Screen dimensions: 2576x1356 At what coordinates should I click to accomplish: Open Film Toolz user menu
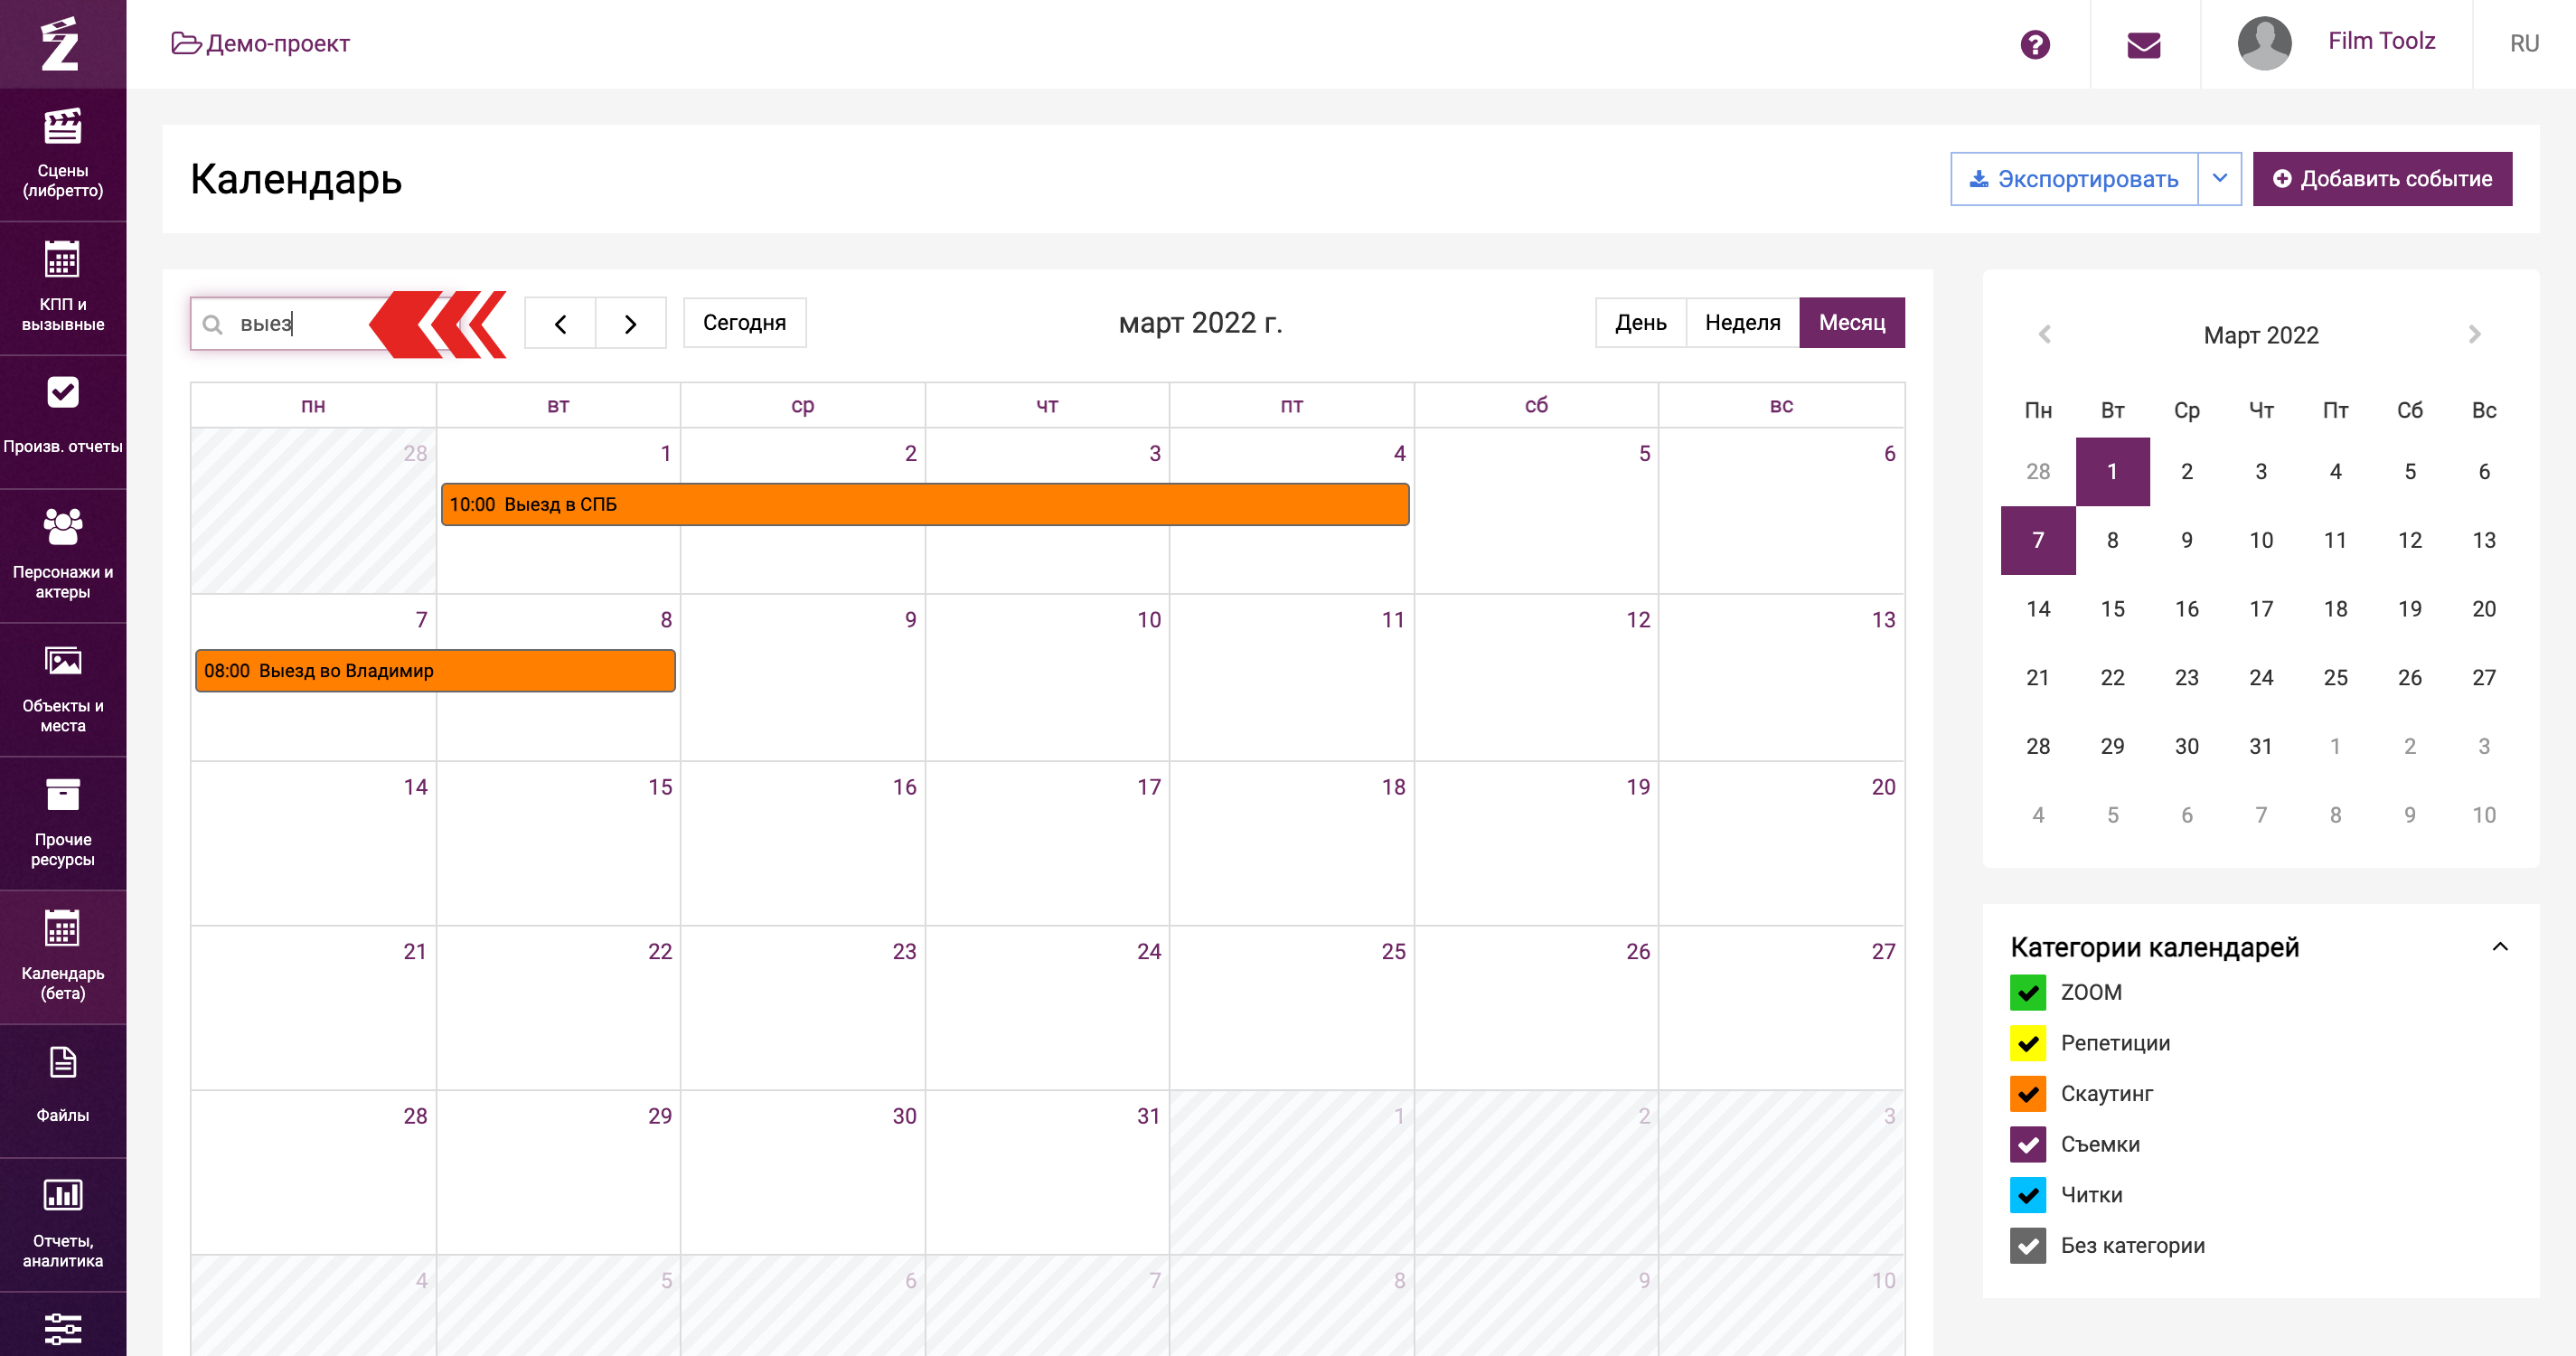tap(2381, 41)
